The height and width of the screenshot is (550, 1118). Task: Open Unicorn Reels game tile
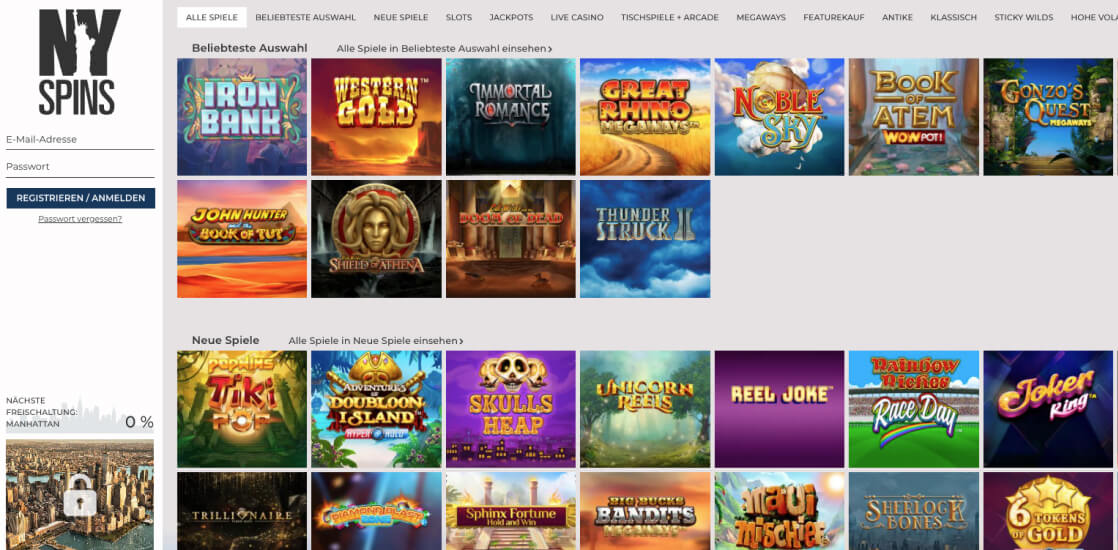645,409
